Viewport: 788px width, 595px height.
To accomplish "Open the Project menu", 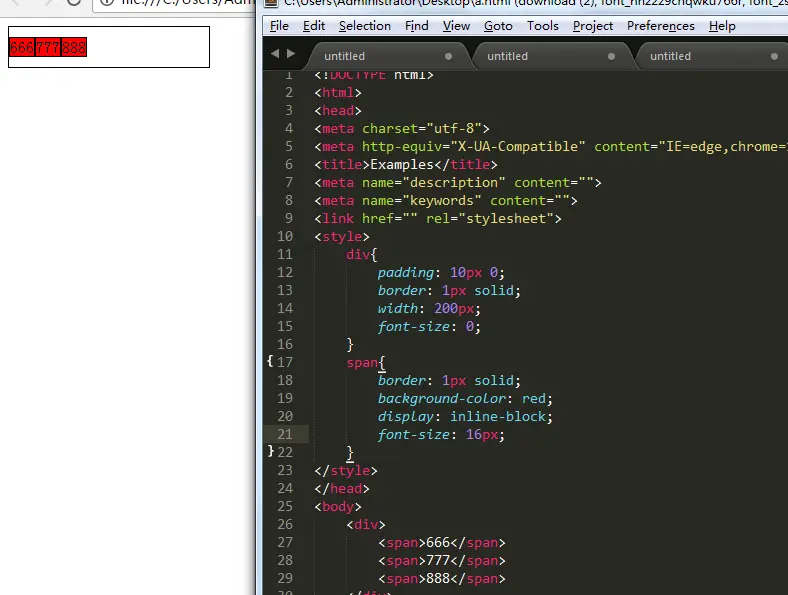I will coord(593,26).
